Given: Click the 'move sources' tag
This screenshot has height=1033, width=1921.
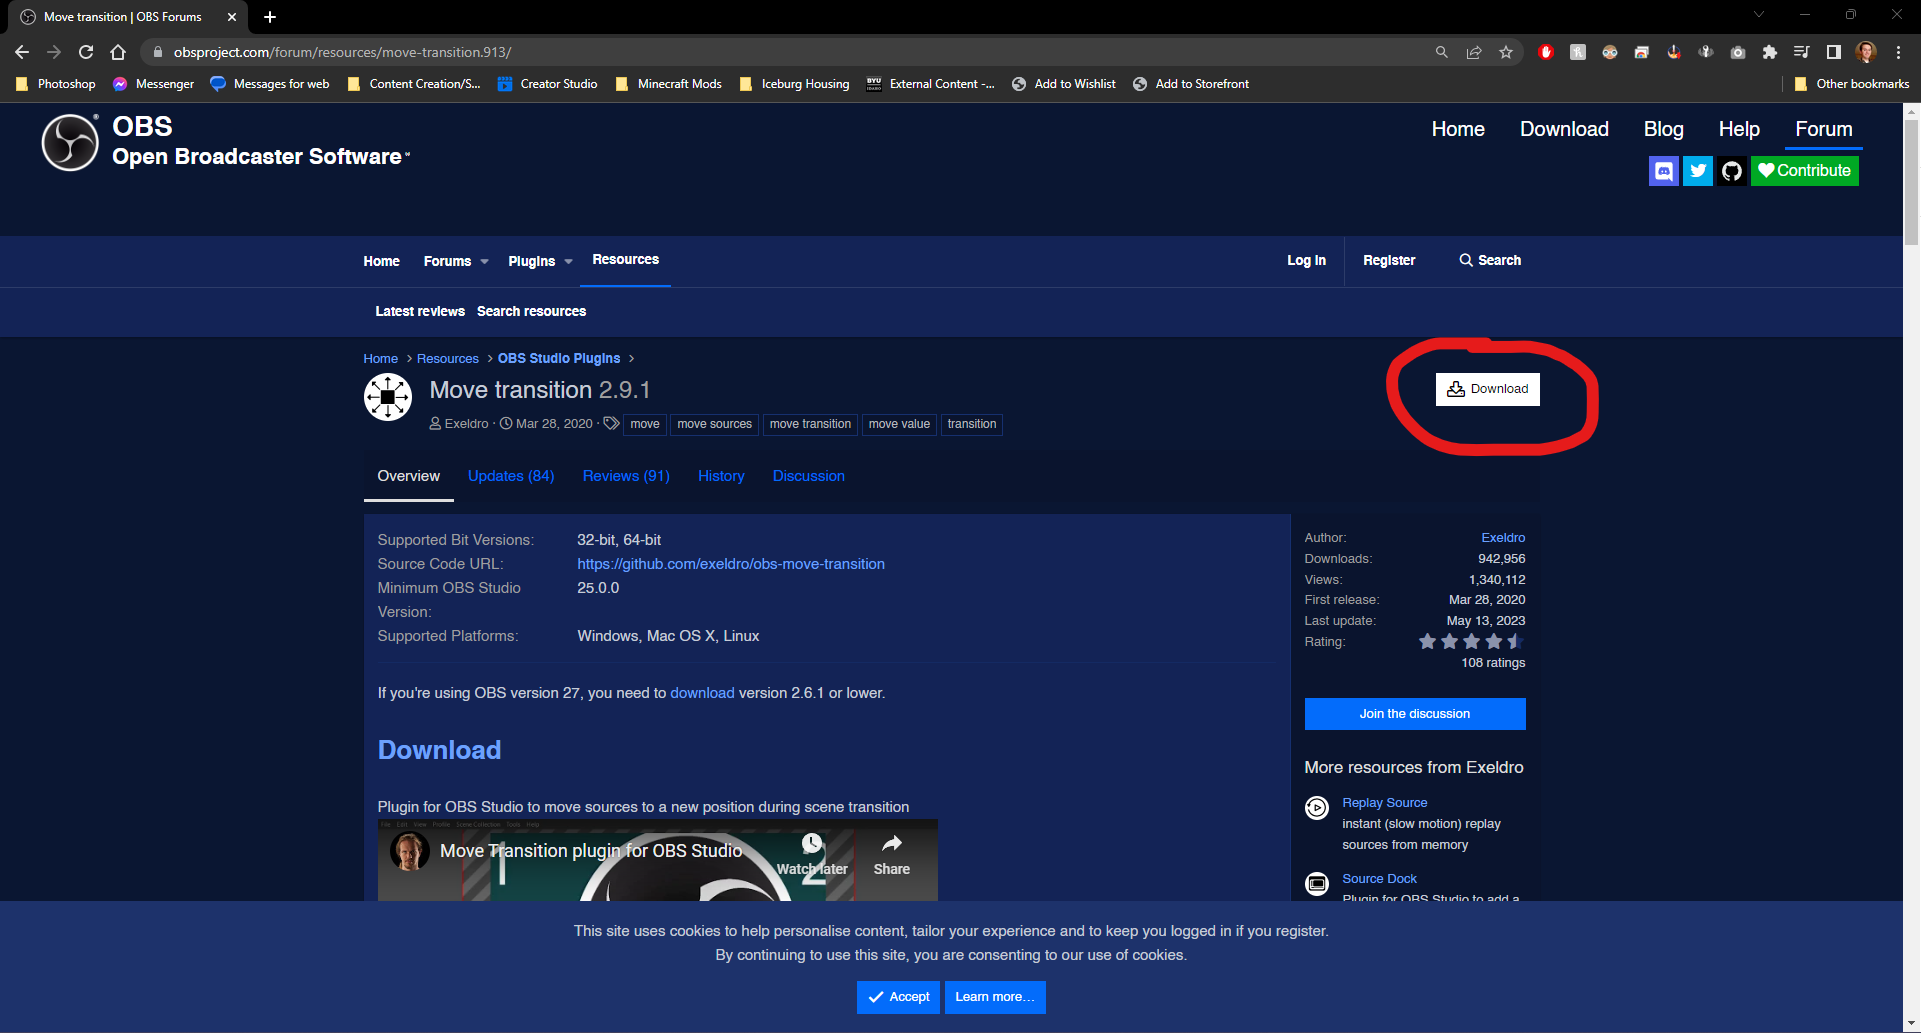Looking at the screenshot, I should pos(715,425).
